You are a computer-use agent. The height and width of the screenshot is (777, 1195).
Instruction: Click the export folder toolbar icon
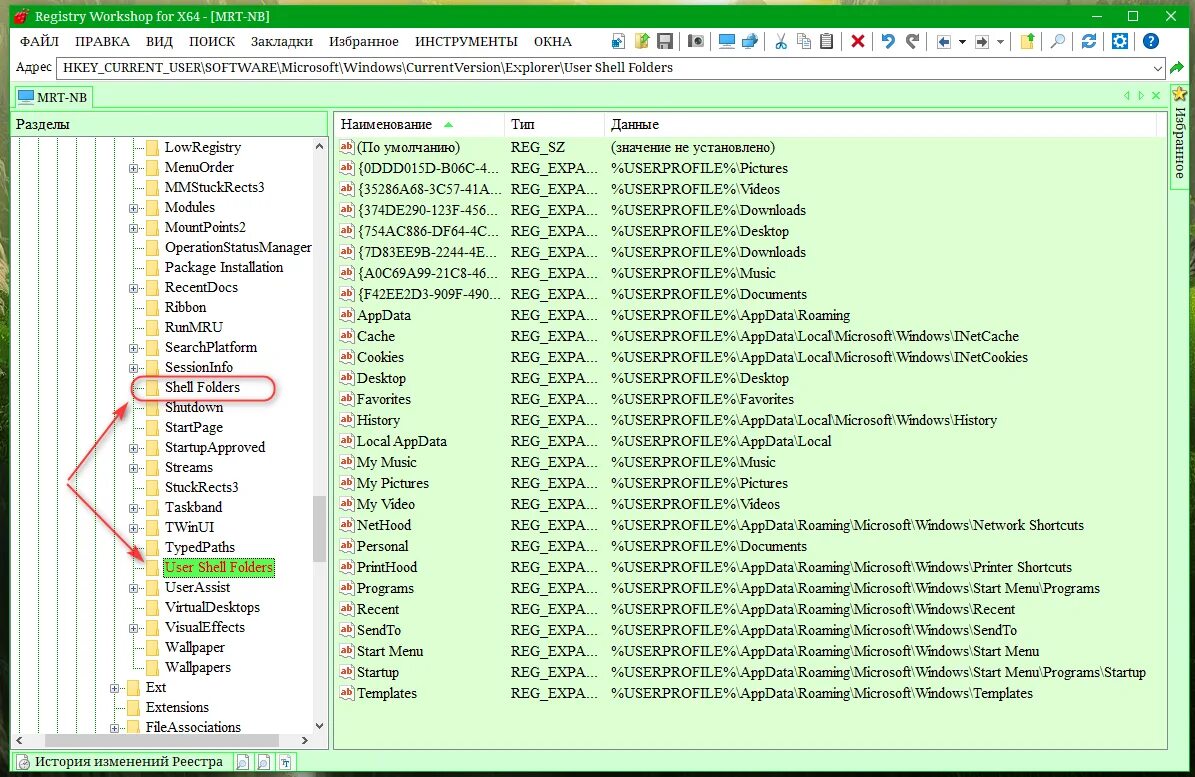coord(642,41)
